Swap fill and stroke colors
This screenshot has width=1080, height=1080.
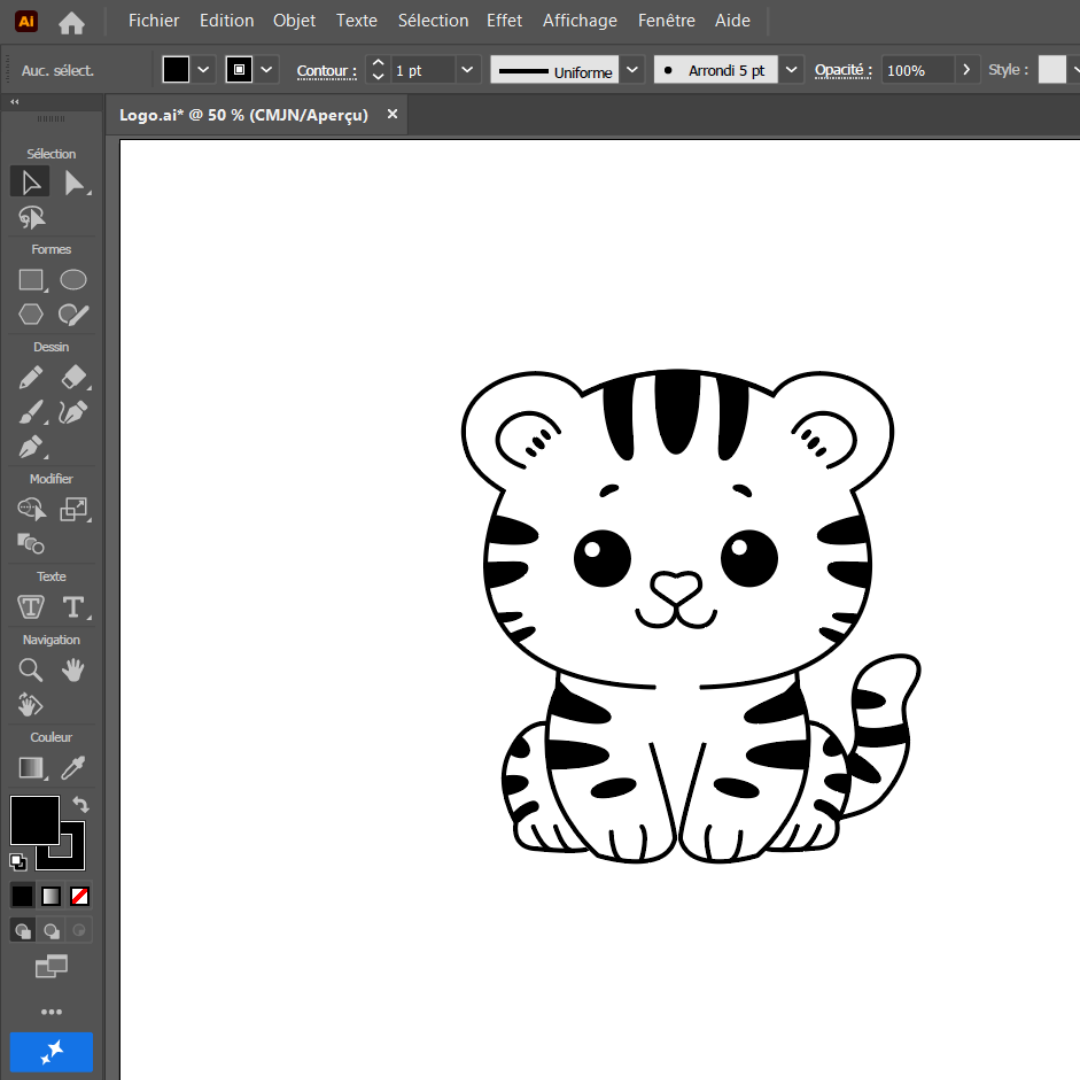coord(80,804)
